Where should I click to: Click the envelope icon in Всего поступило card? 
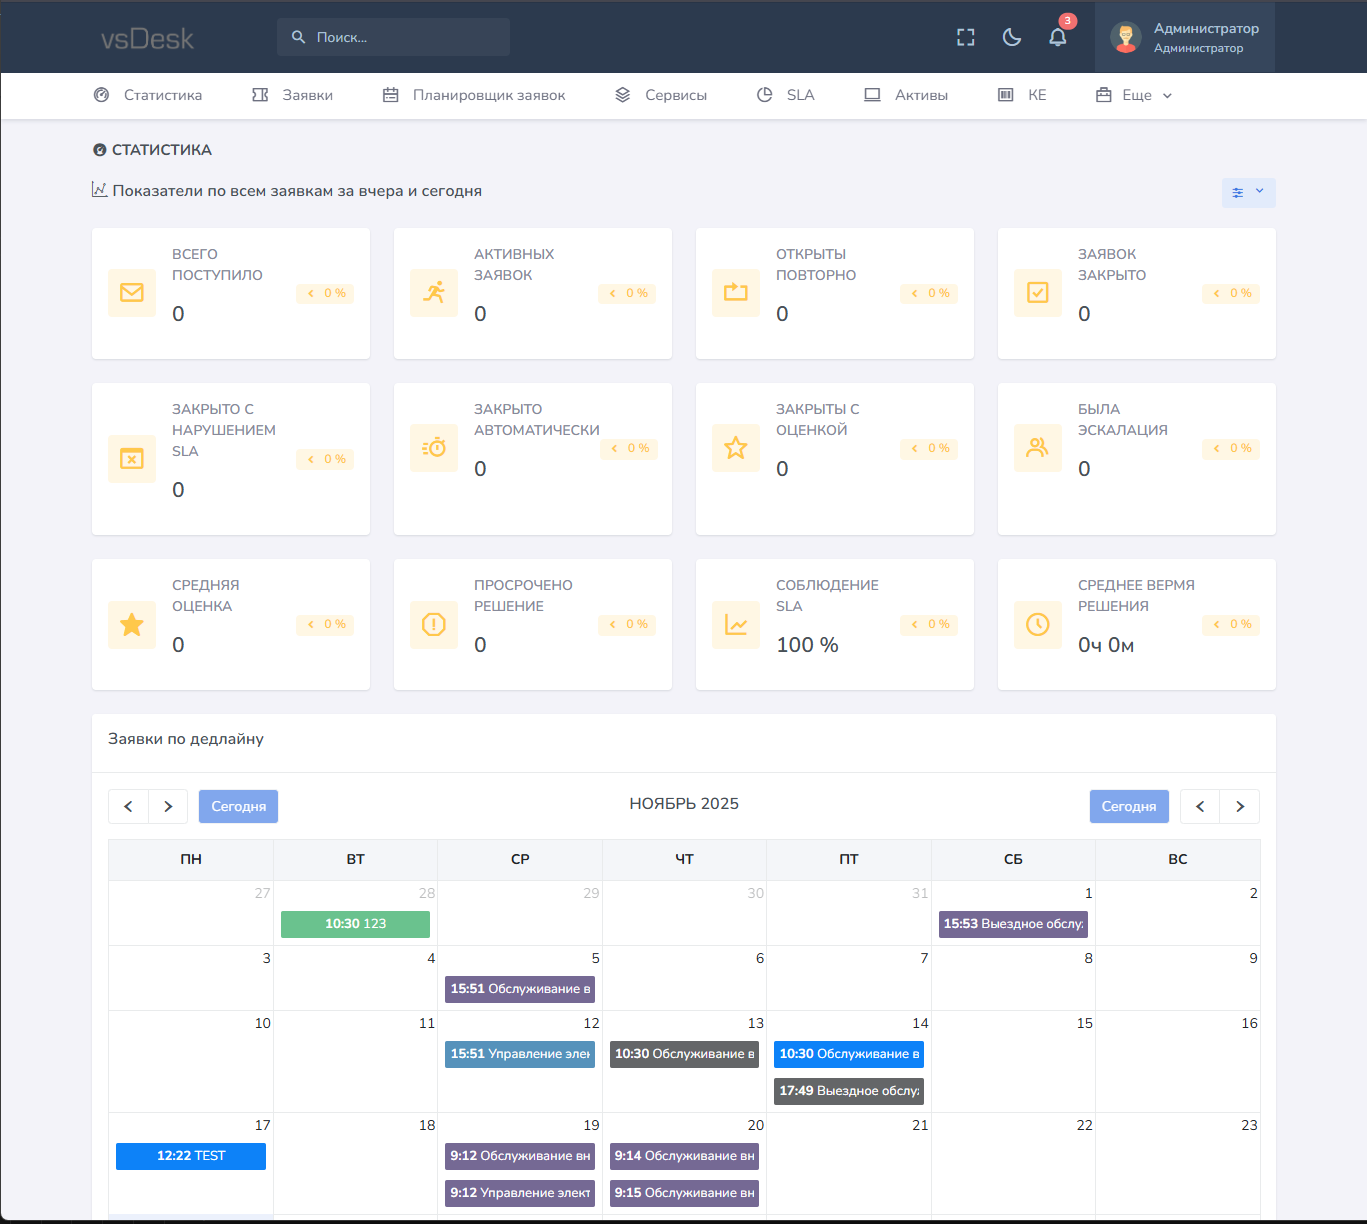coord(132,293)
